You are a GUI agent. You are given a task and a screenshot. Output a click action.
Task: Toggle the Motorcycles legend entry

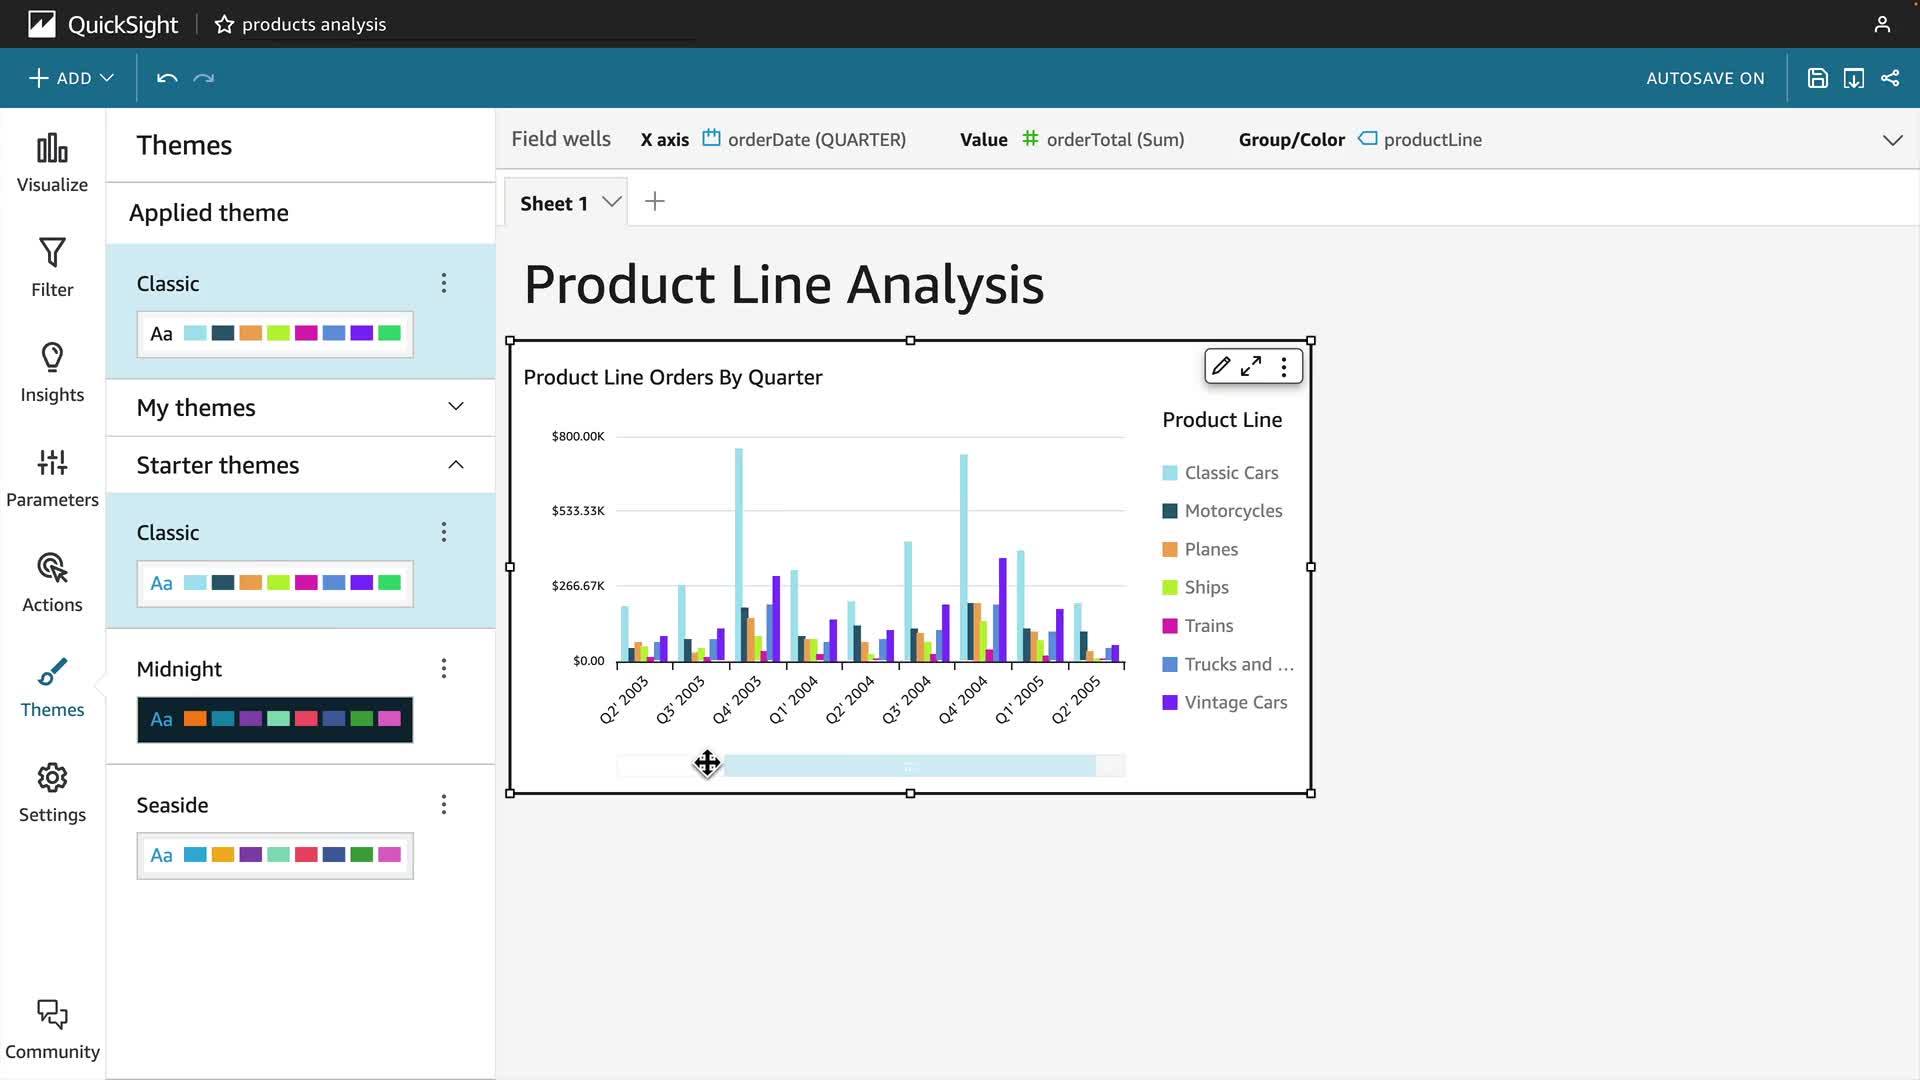coord(1232,511)
